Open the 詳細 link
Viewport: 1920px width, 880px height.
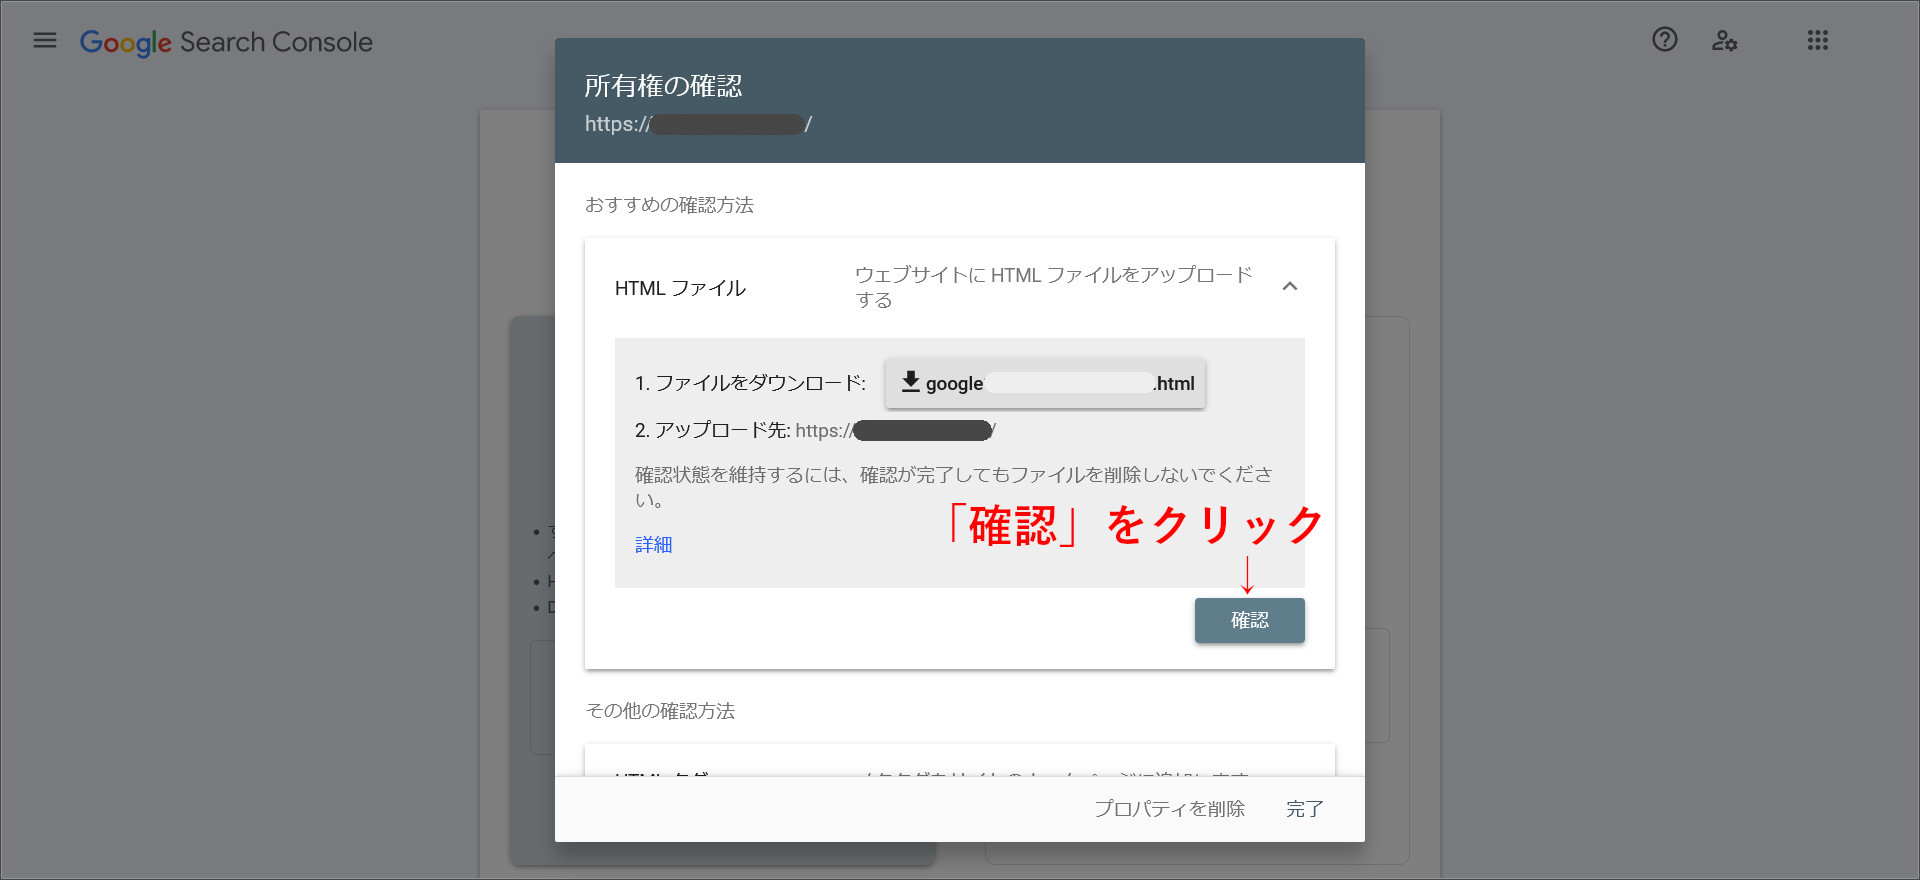[x=653, y=545]
